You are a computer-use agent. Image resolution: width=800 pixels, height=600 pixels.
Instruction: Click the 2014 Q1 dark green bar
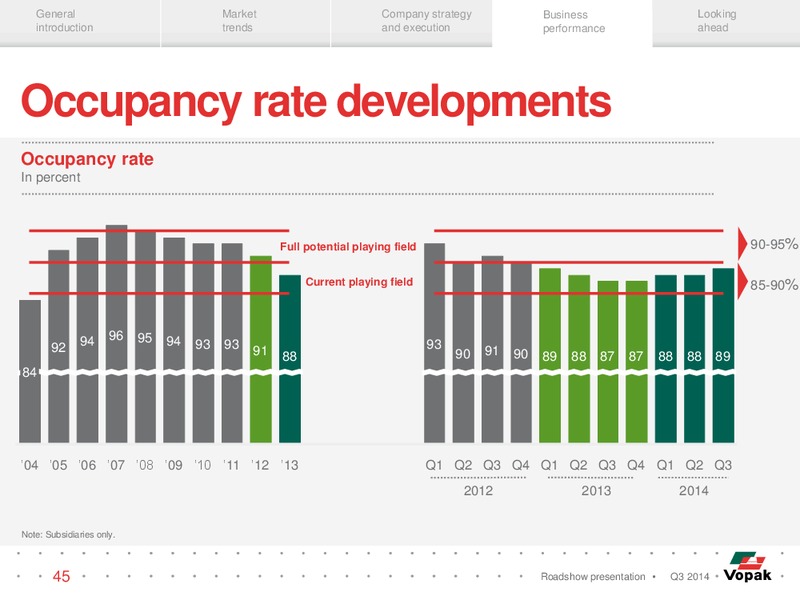666,359
